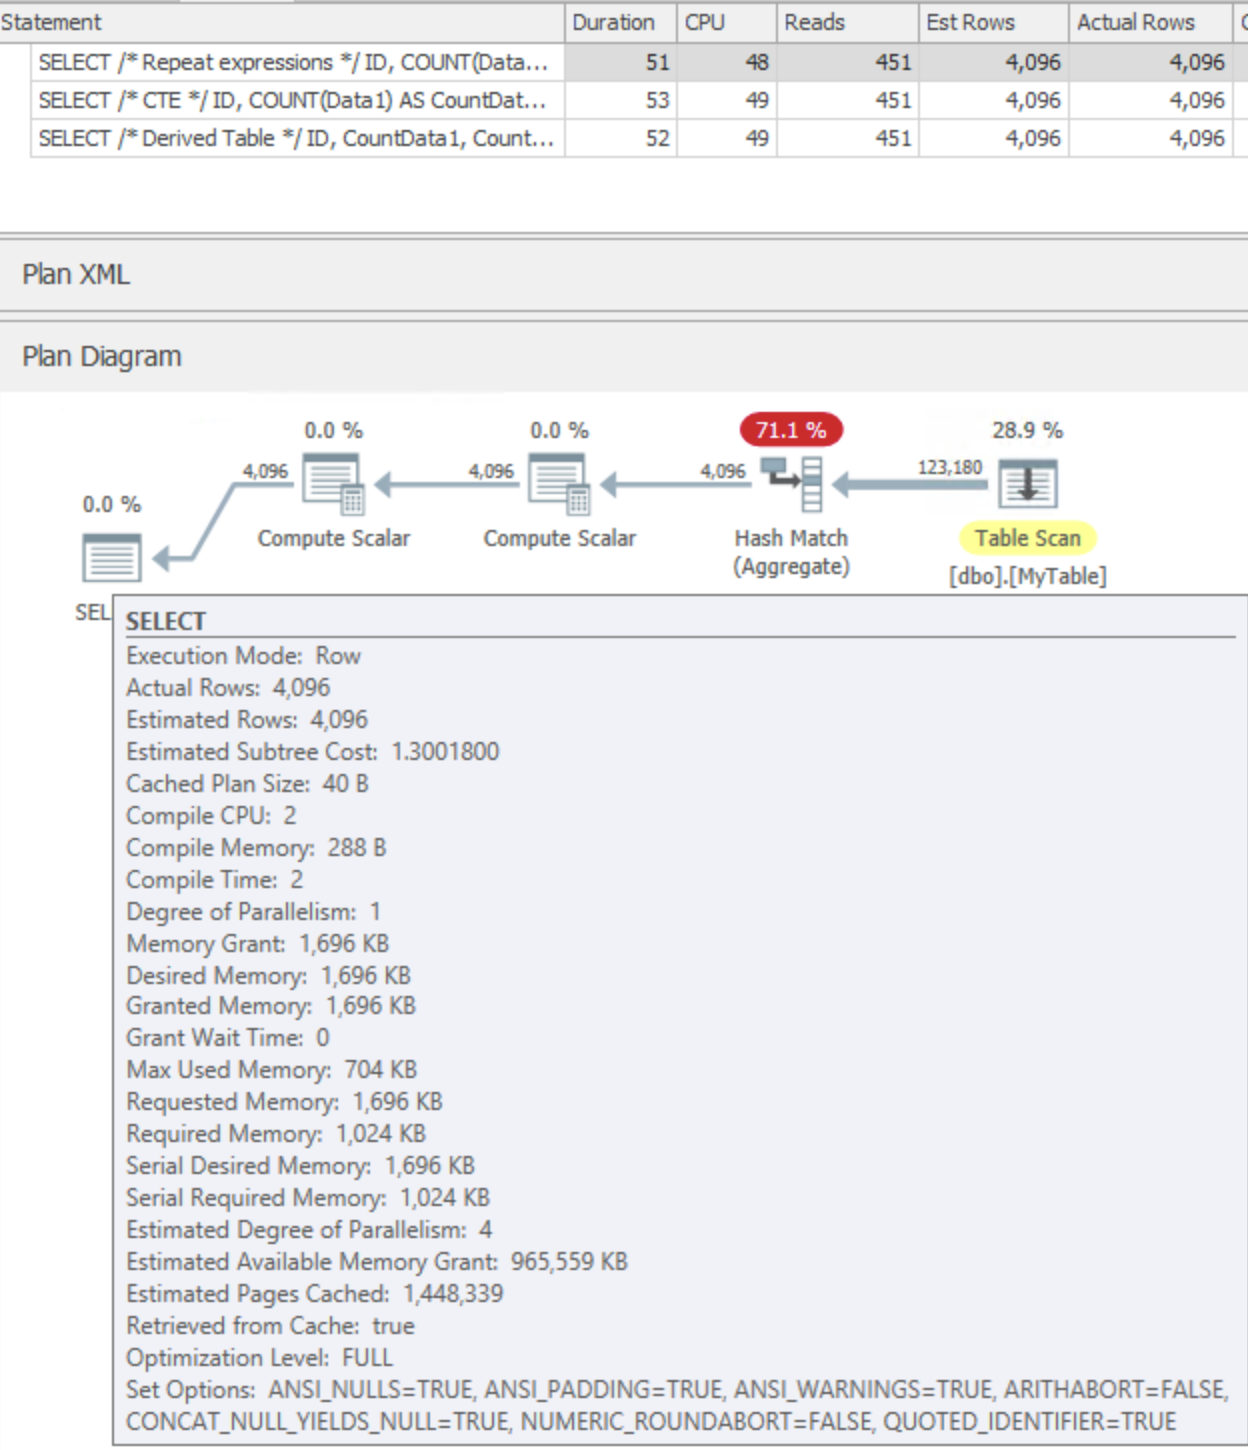Sort by the Actual Rows column header

(x=1151, y=22)
